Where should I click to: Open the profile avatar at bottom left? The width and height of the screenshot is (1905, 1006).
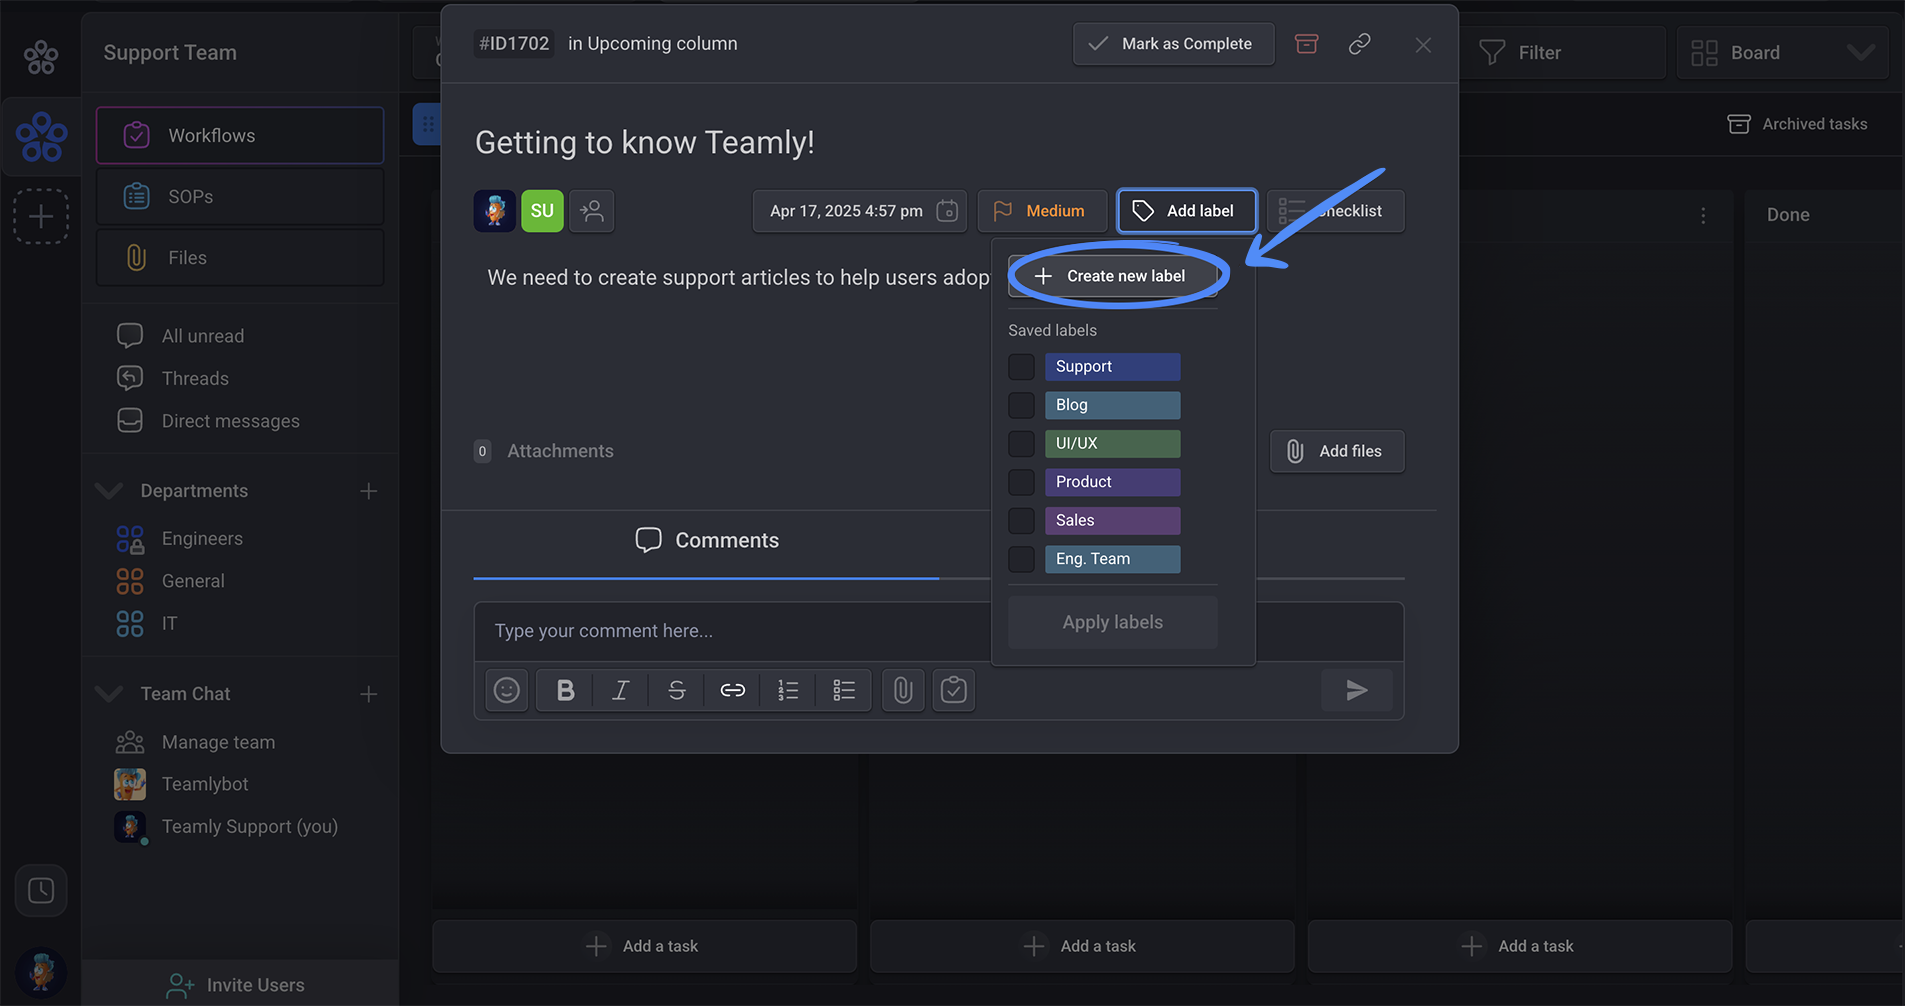tap(41, 972)
